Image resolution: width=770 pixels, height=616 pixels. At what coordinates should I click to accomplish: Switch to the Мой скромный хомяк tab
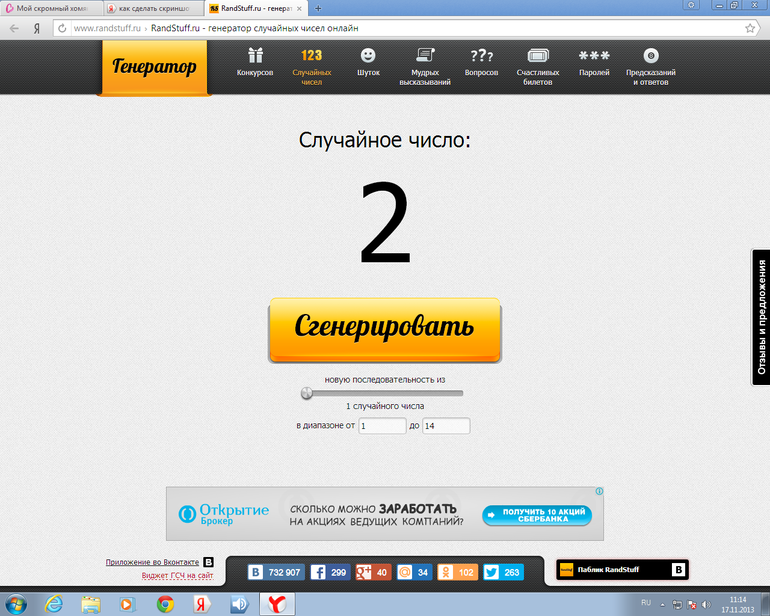coord(51,8)
